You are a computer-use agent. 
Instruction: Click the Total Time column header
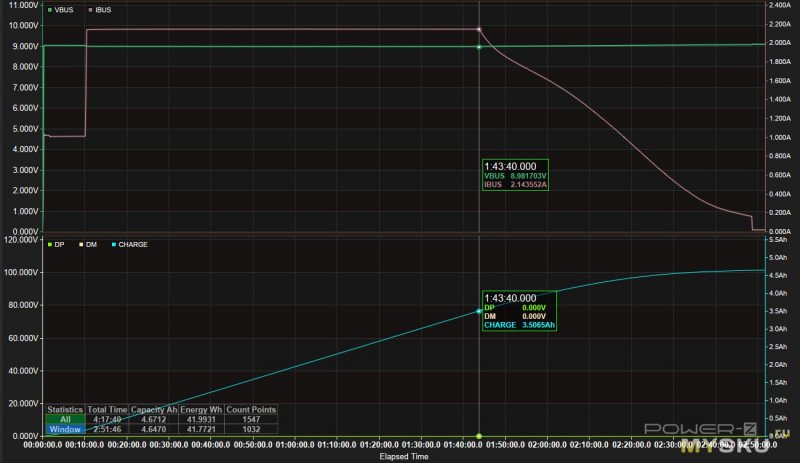pos(108,409)
